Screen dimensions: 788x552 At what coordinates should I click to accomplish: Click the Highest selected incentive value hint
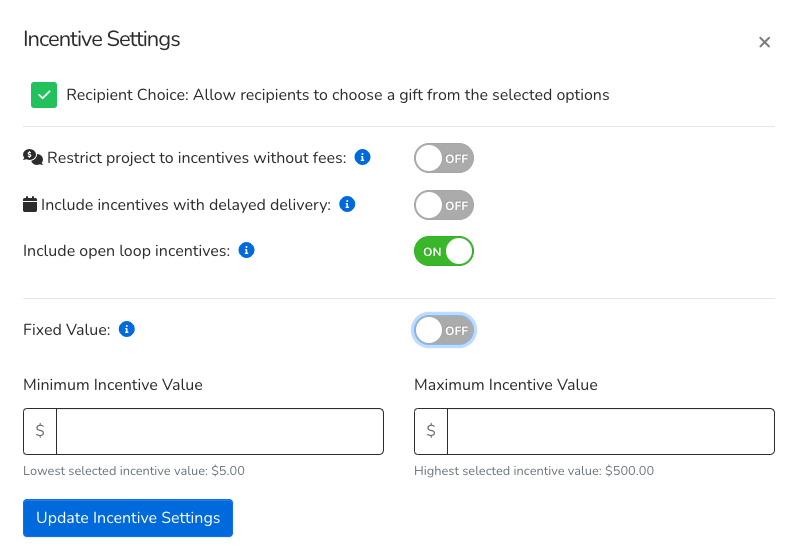533,470
